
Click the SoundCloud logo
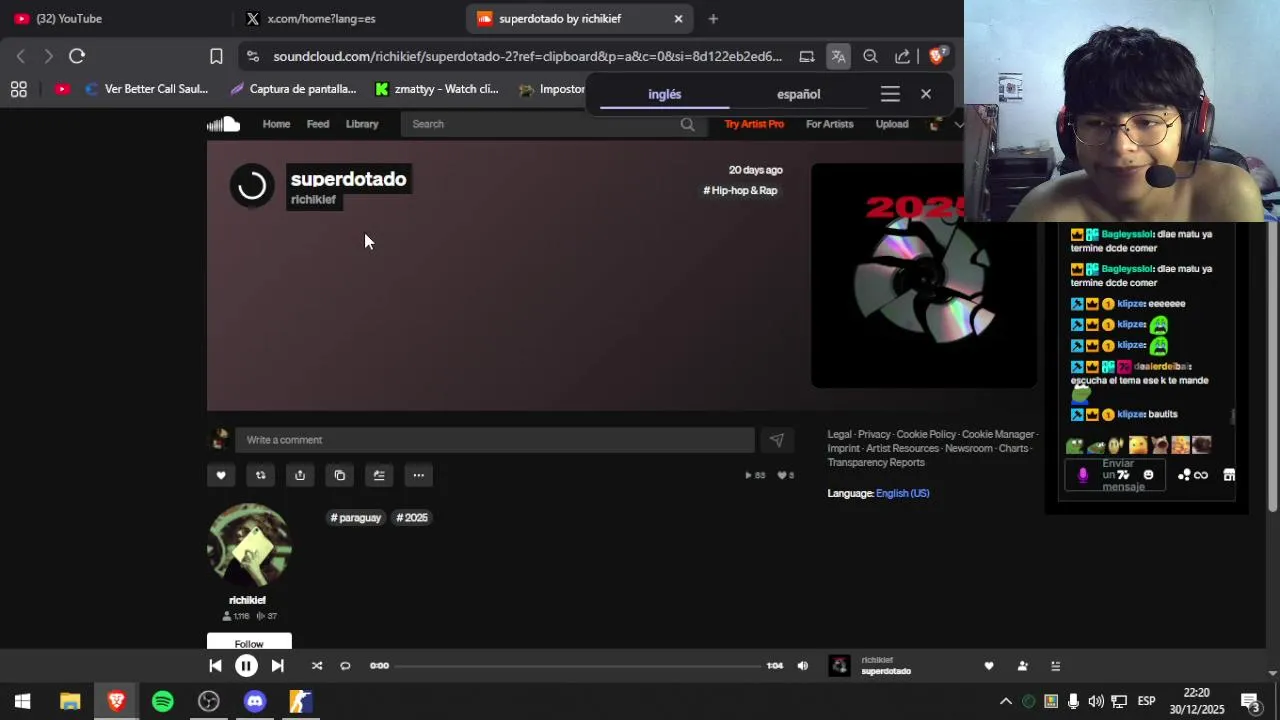[x=223, y=124]
